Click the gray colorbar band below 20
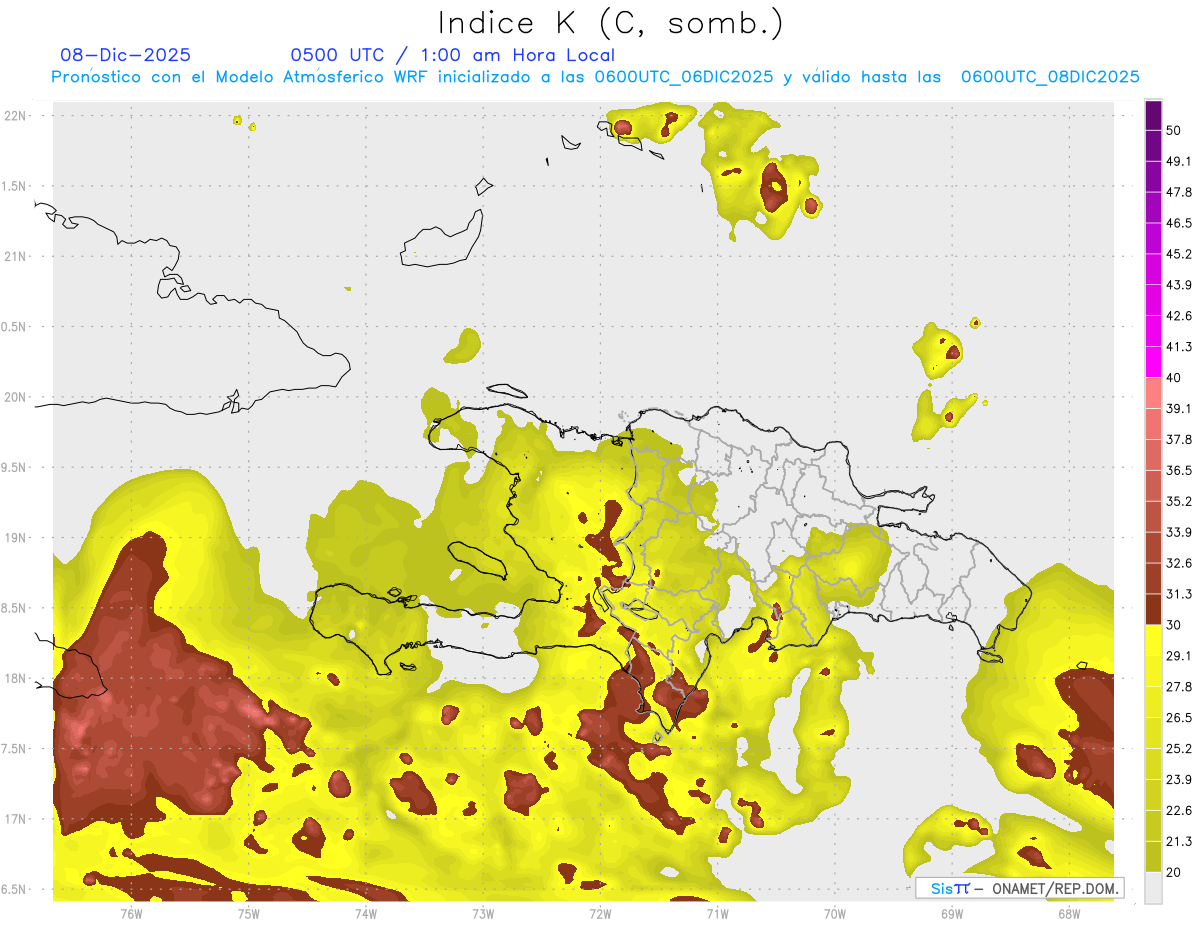The image size is (1200, 927). (x=1153, y=888)
